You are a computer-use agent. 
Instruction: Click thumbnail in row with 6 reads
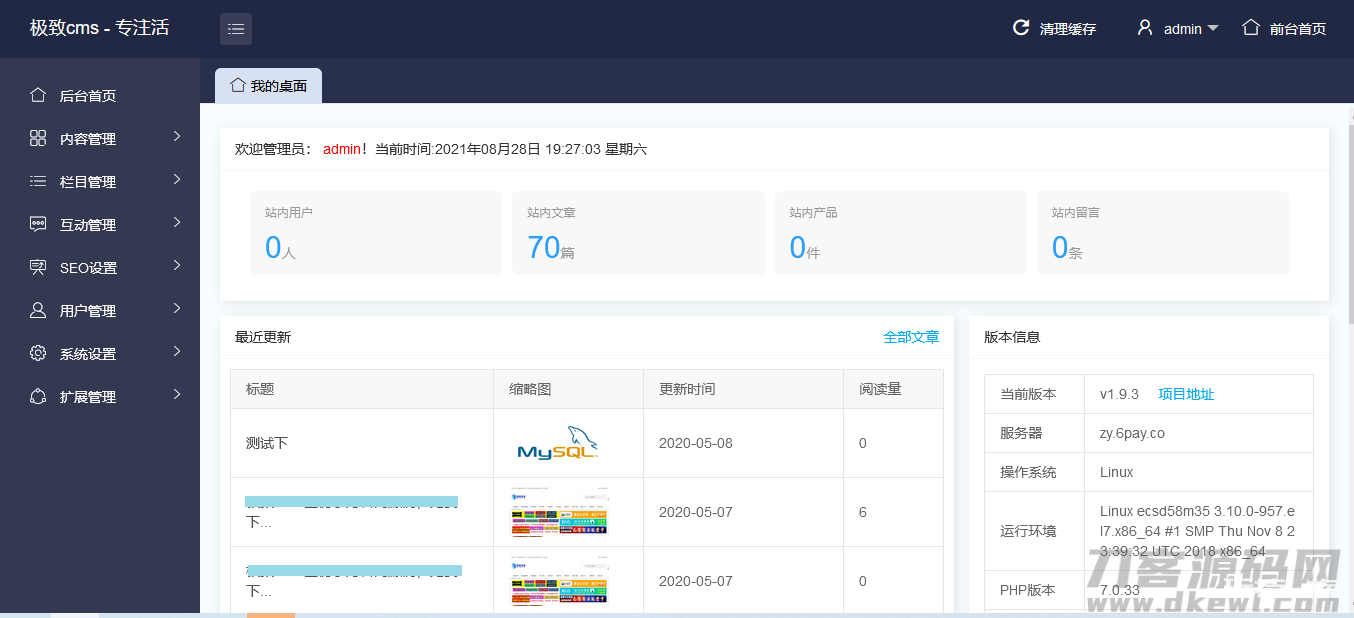(559, 512)
